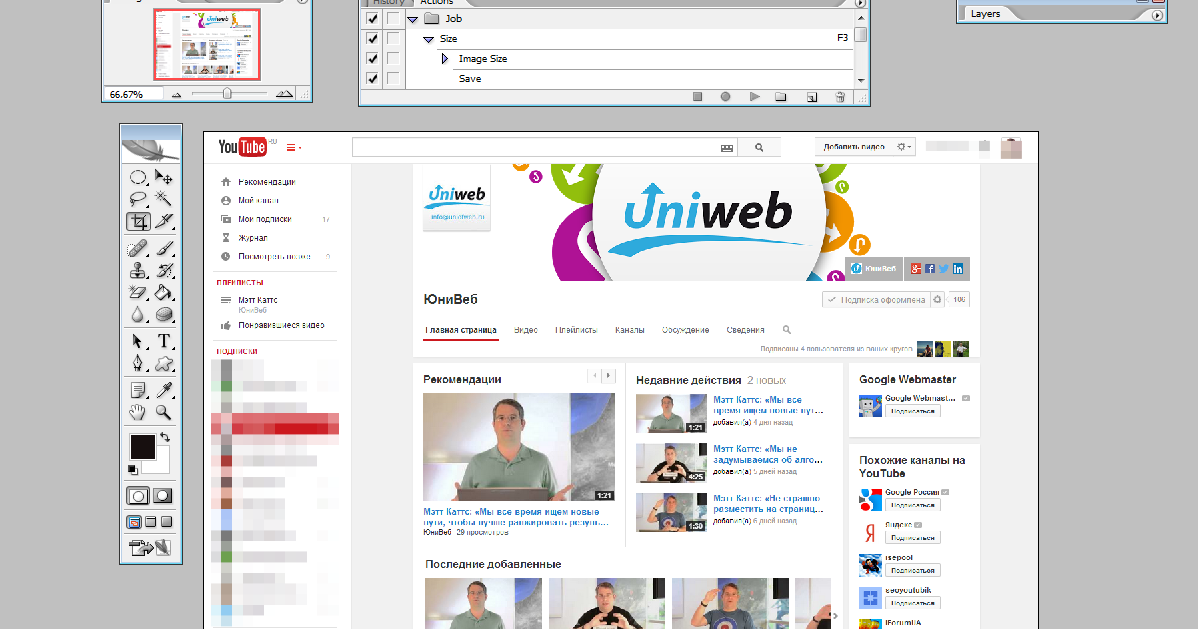
Task: Select the Path Selection arrow tool
Action: 138,341
